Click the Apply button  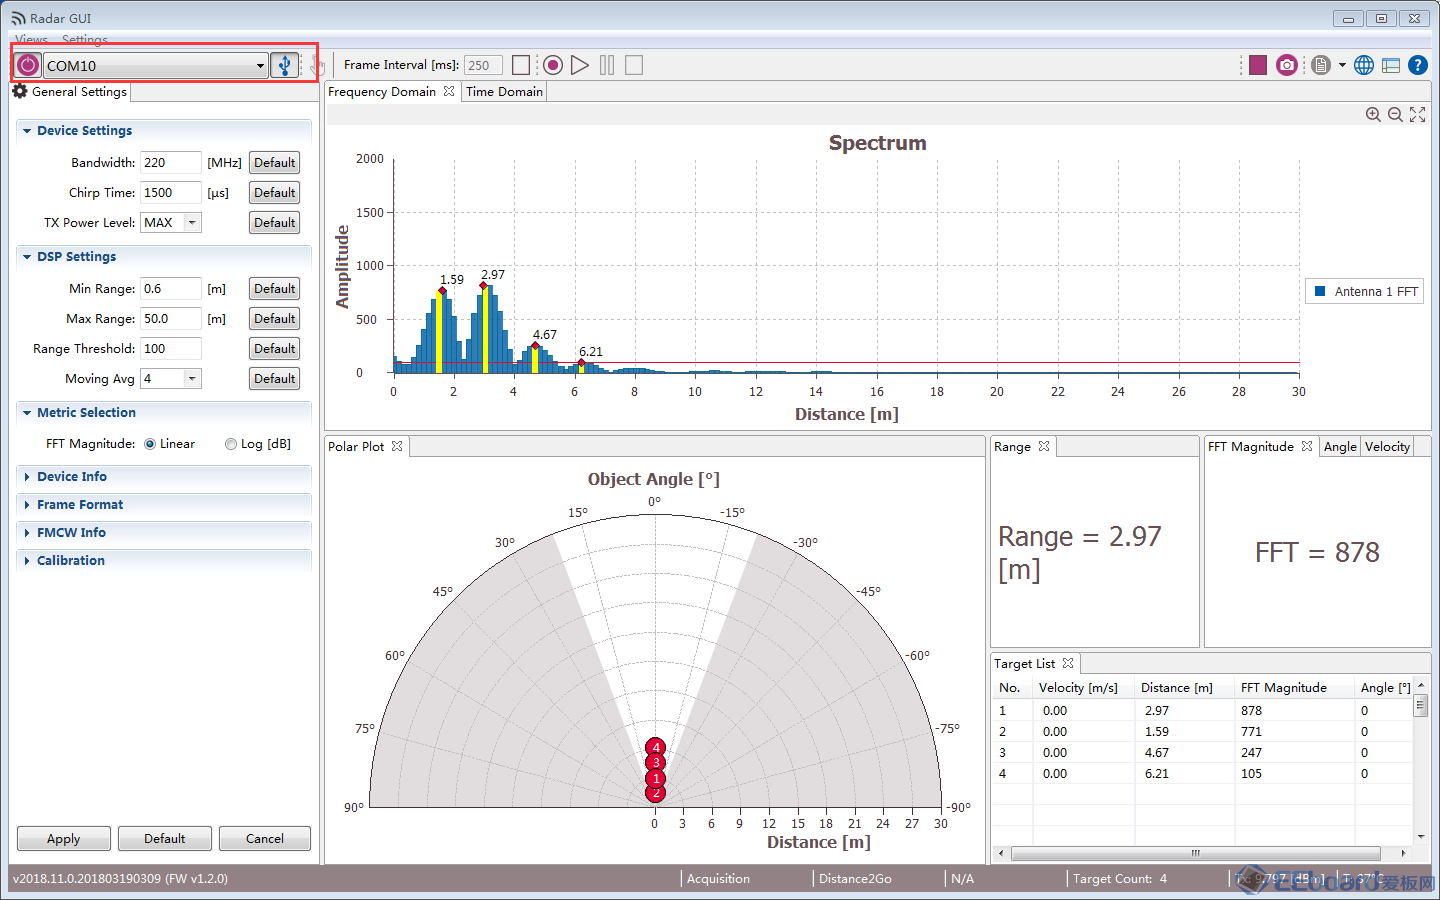(64, 838)
